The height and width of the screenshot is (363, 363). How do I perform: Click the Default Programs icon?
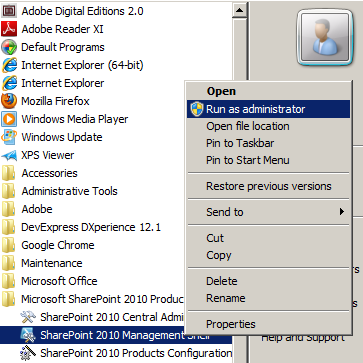coord(9,47)
